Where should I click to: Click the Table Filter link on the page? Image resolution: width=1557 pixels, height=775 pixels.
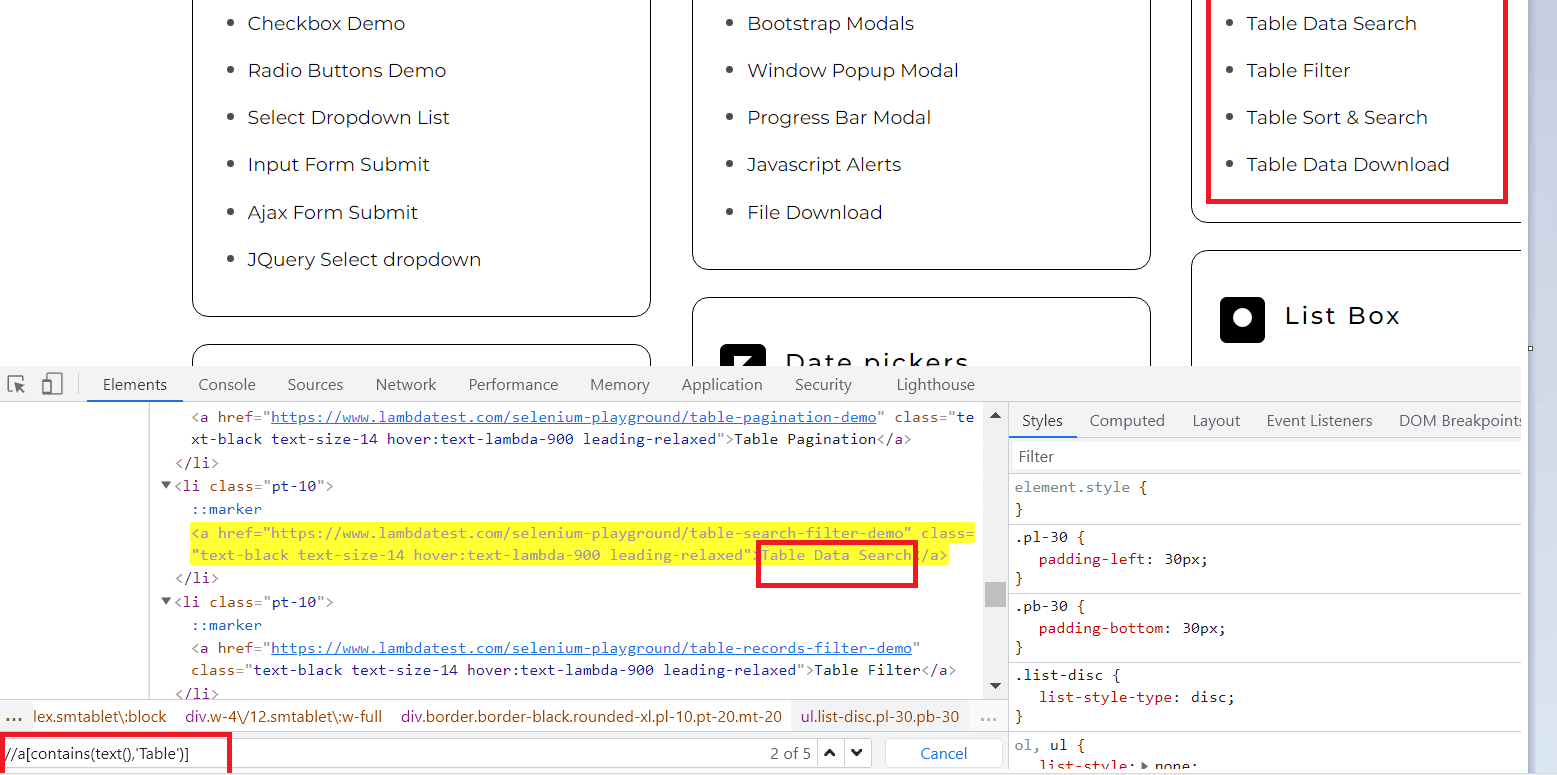pyautogui.click(x=1297, y=70)
